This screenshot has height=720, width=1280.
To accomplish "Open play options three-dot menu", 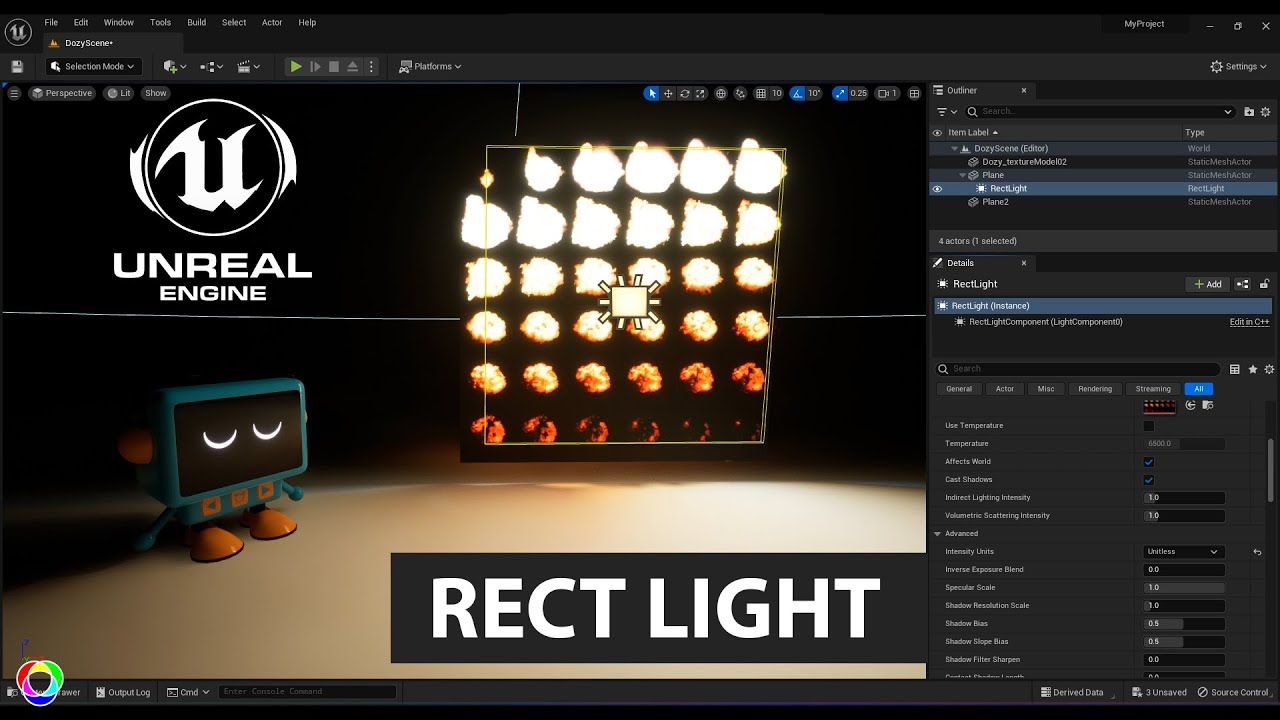I will click(371, 66).
